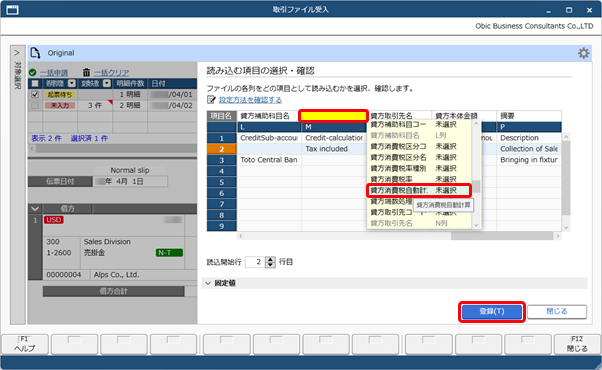Click the file import icon beside Original
602x370 pixels.
click(x=35, y=53)
